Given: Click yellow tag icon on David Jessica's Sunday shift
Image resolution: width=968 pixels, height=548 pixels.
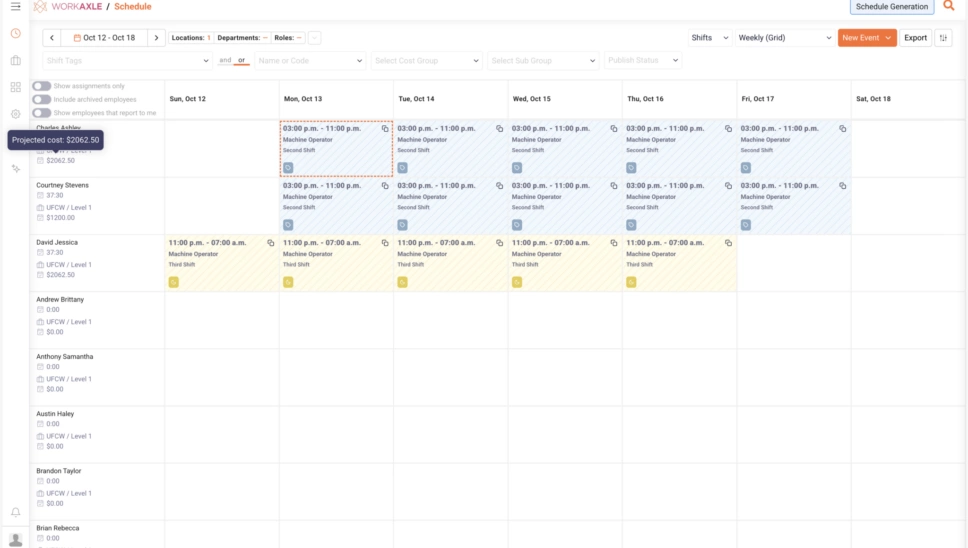Looking at the screenshot, I should (x=173, y=282).
